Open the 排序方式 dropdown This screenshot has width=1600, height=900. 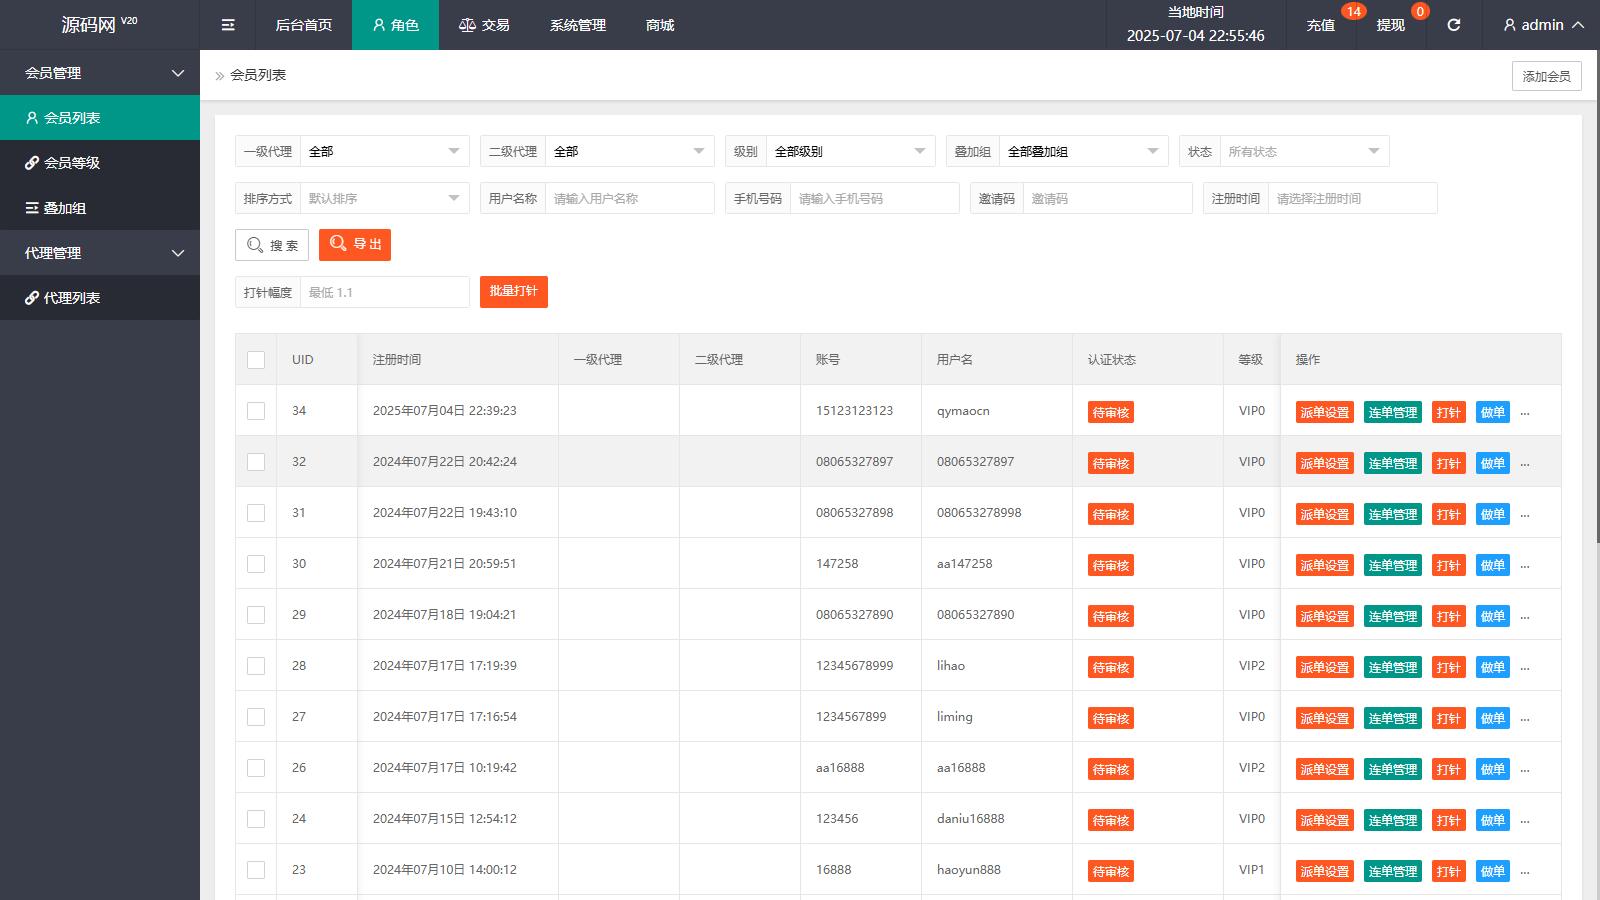point(385,198)
